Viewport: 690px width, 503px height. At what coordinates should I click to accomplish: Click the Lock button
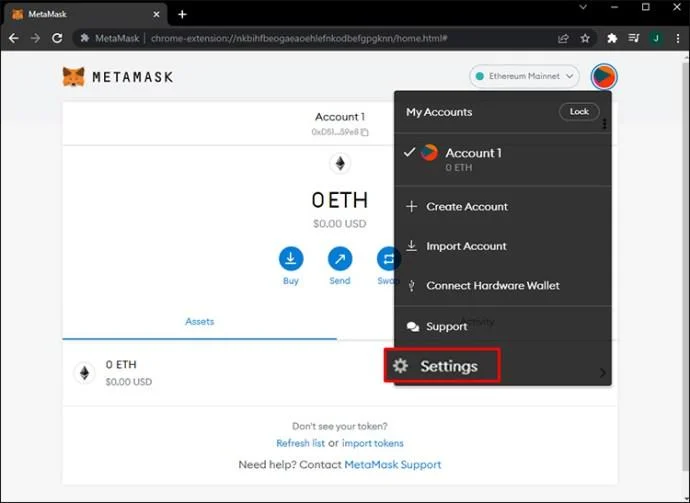click(579, 112)
